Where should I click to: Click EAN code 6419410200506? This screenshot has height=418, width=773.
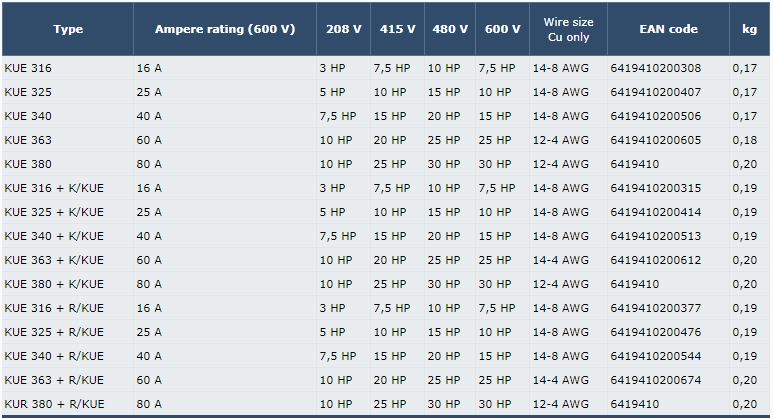pos(656,116)
